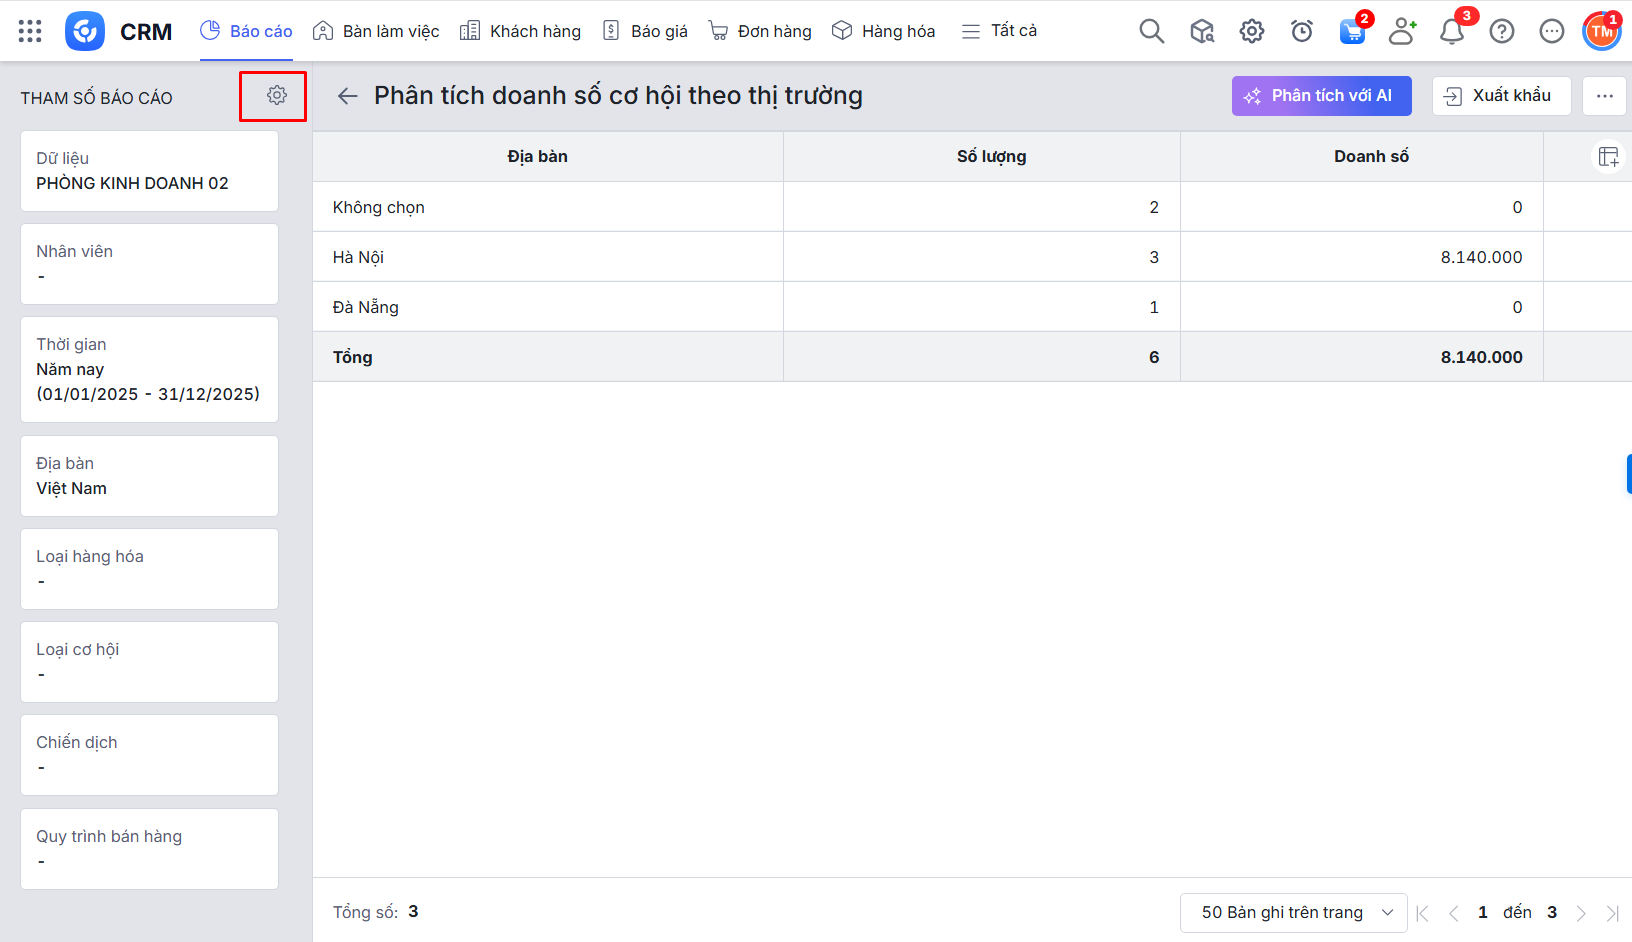
Task: Open the help question mark icon
Action: pos(1501,31)
